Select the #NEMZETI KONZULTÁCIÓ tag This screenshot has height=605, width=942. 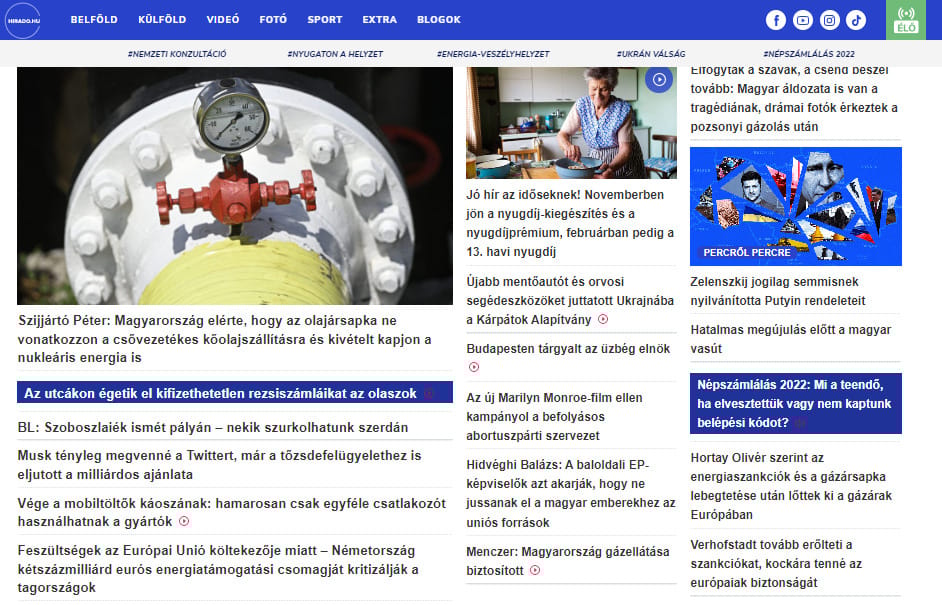177,54
